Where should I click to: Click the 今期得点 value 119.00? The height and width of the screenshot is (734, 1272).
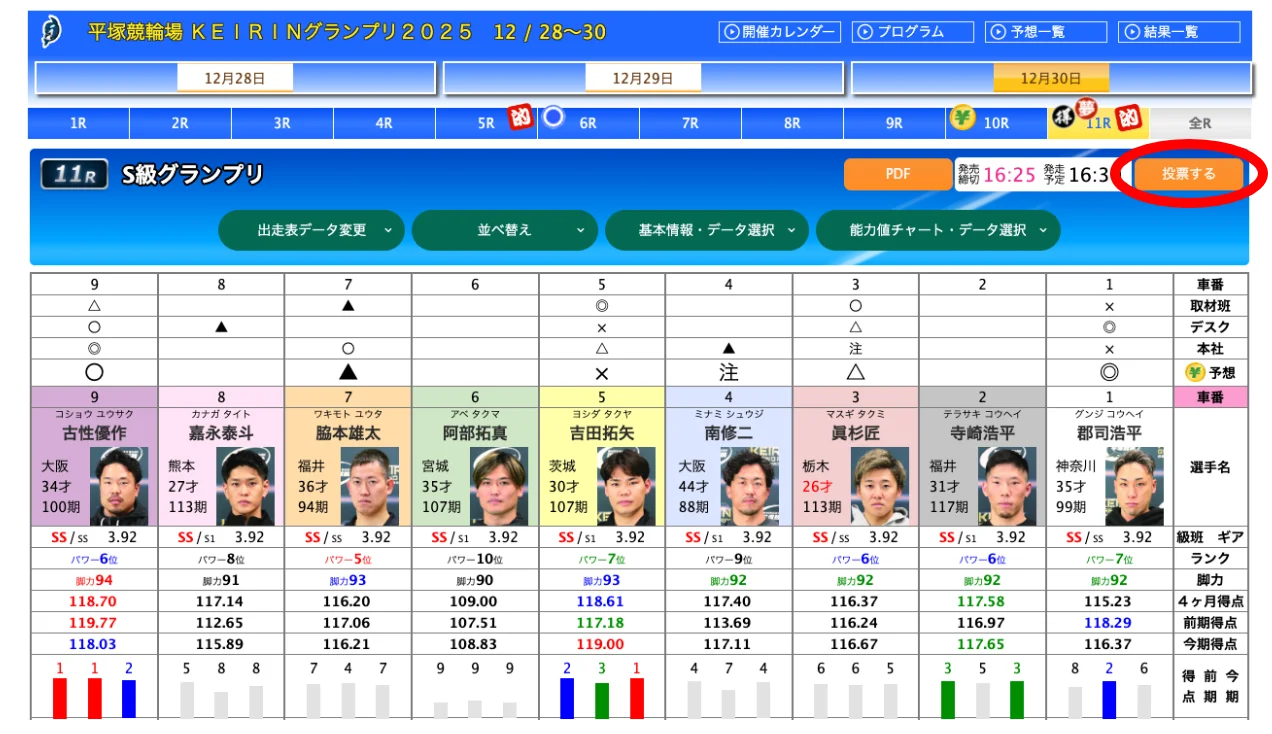pyautogui.click(x=601, y=644)
